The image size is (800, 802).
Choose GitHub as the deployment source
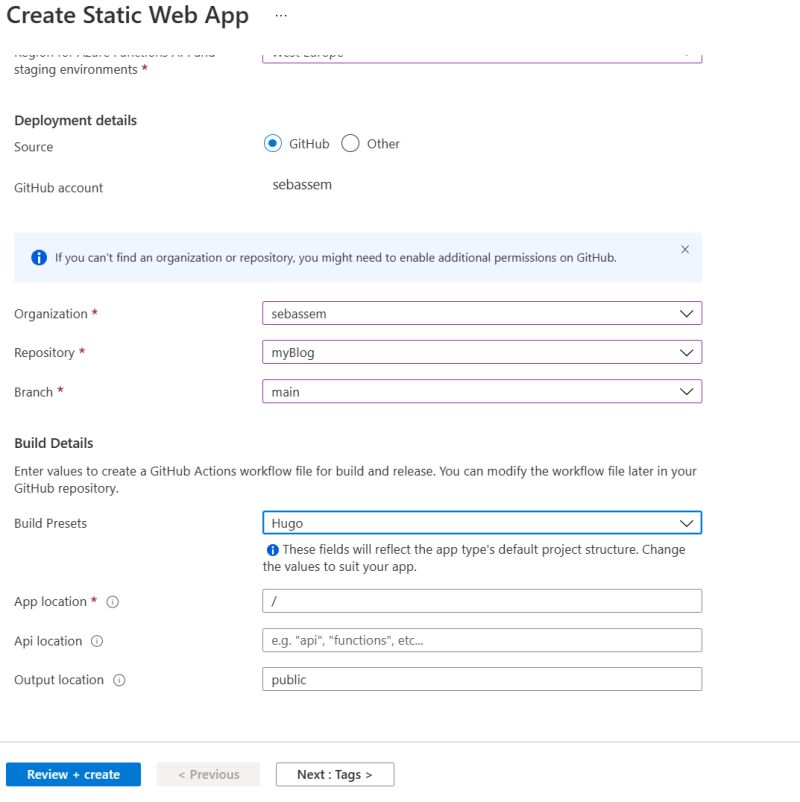pos(272,143)
